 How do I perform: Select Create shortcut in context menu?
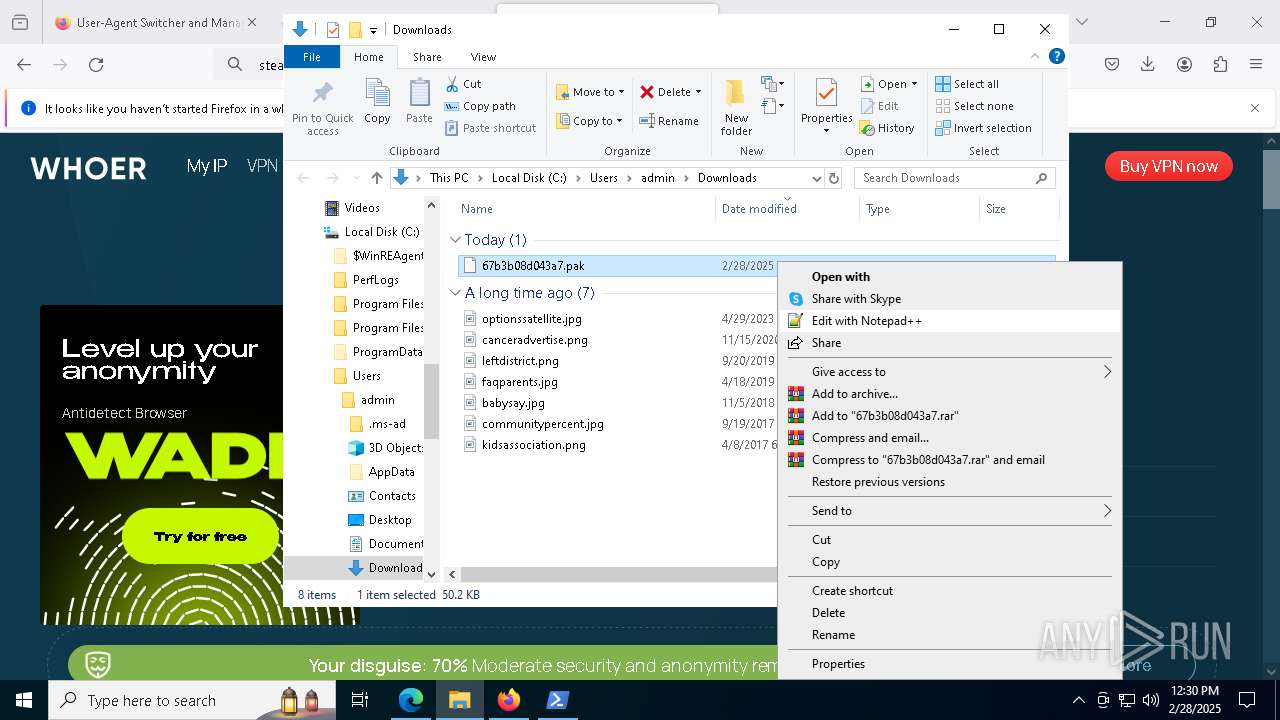point(949,591)
